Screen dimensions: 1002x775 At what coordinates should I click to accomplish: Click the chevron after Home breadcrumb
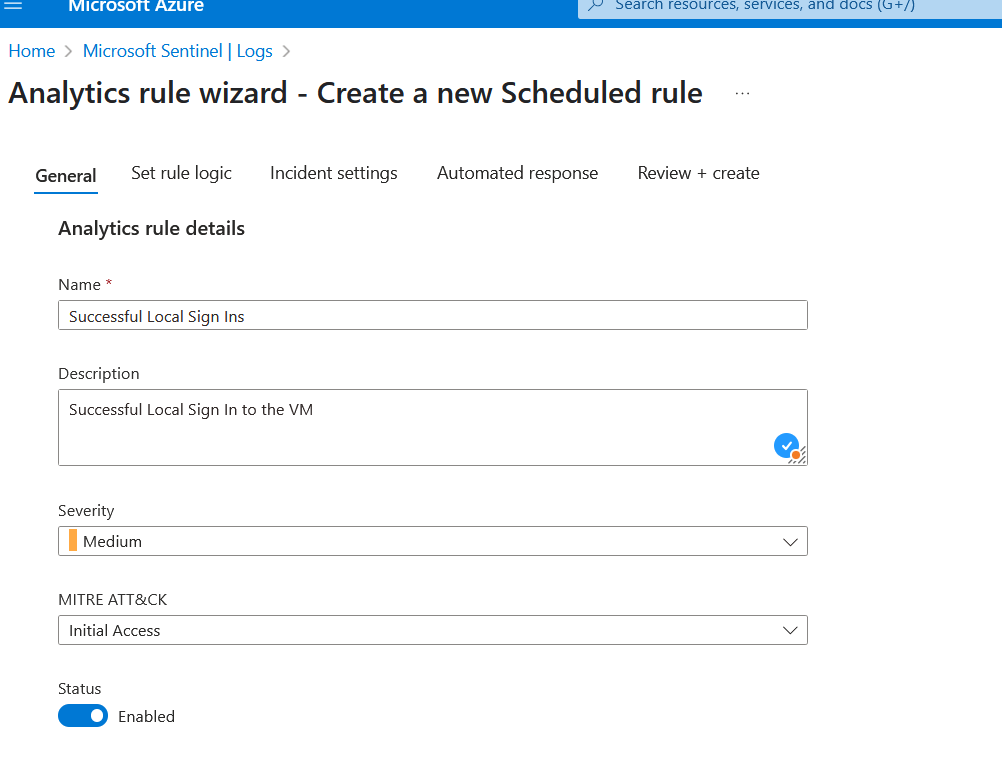(x=68, y=51)
